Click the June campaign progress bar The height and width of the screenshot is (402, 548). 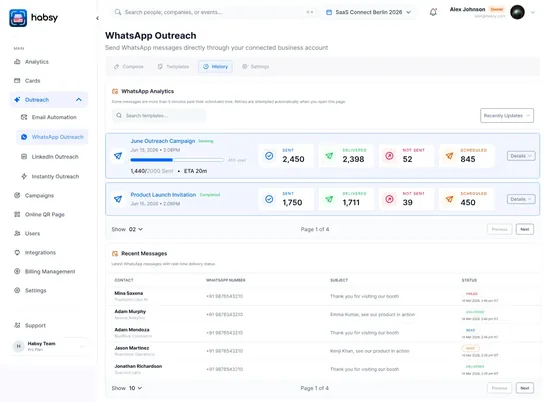click(177, 160)
